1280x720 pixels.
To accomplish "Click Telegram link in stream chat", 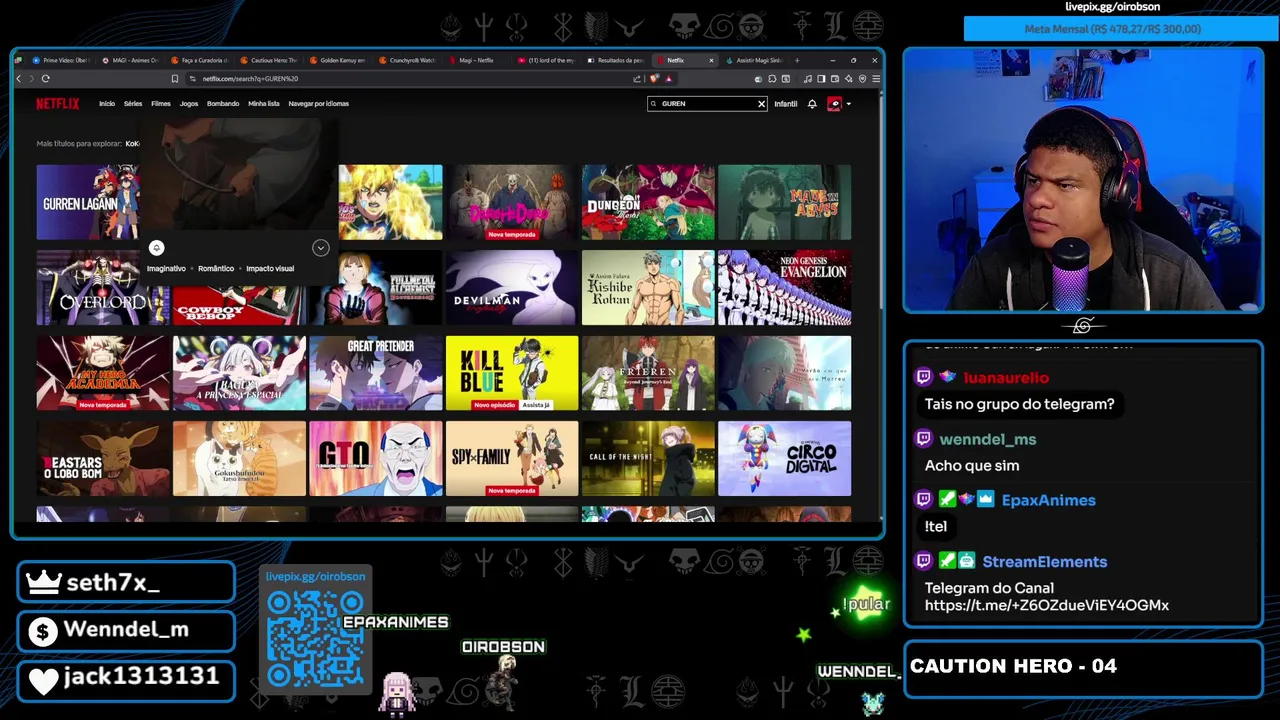I will pos(1046,606).
